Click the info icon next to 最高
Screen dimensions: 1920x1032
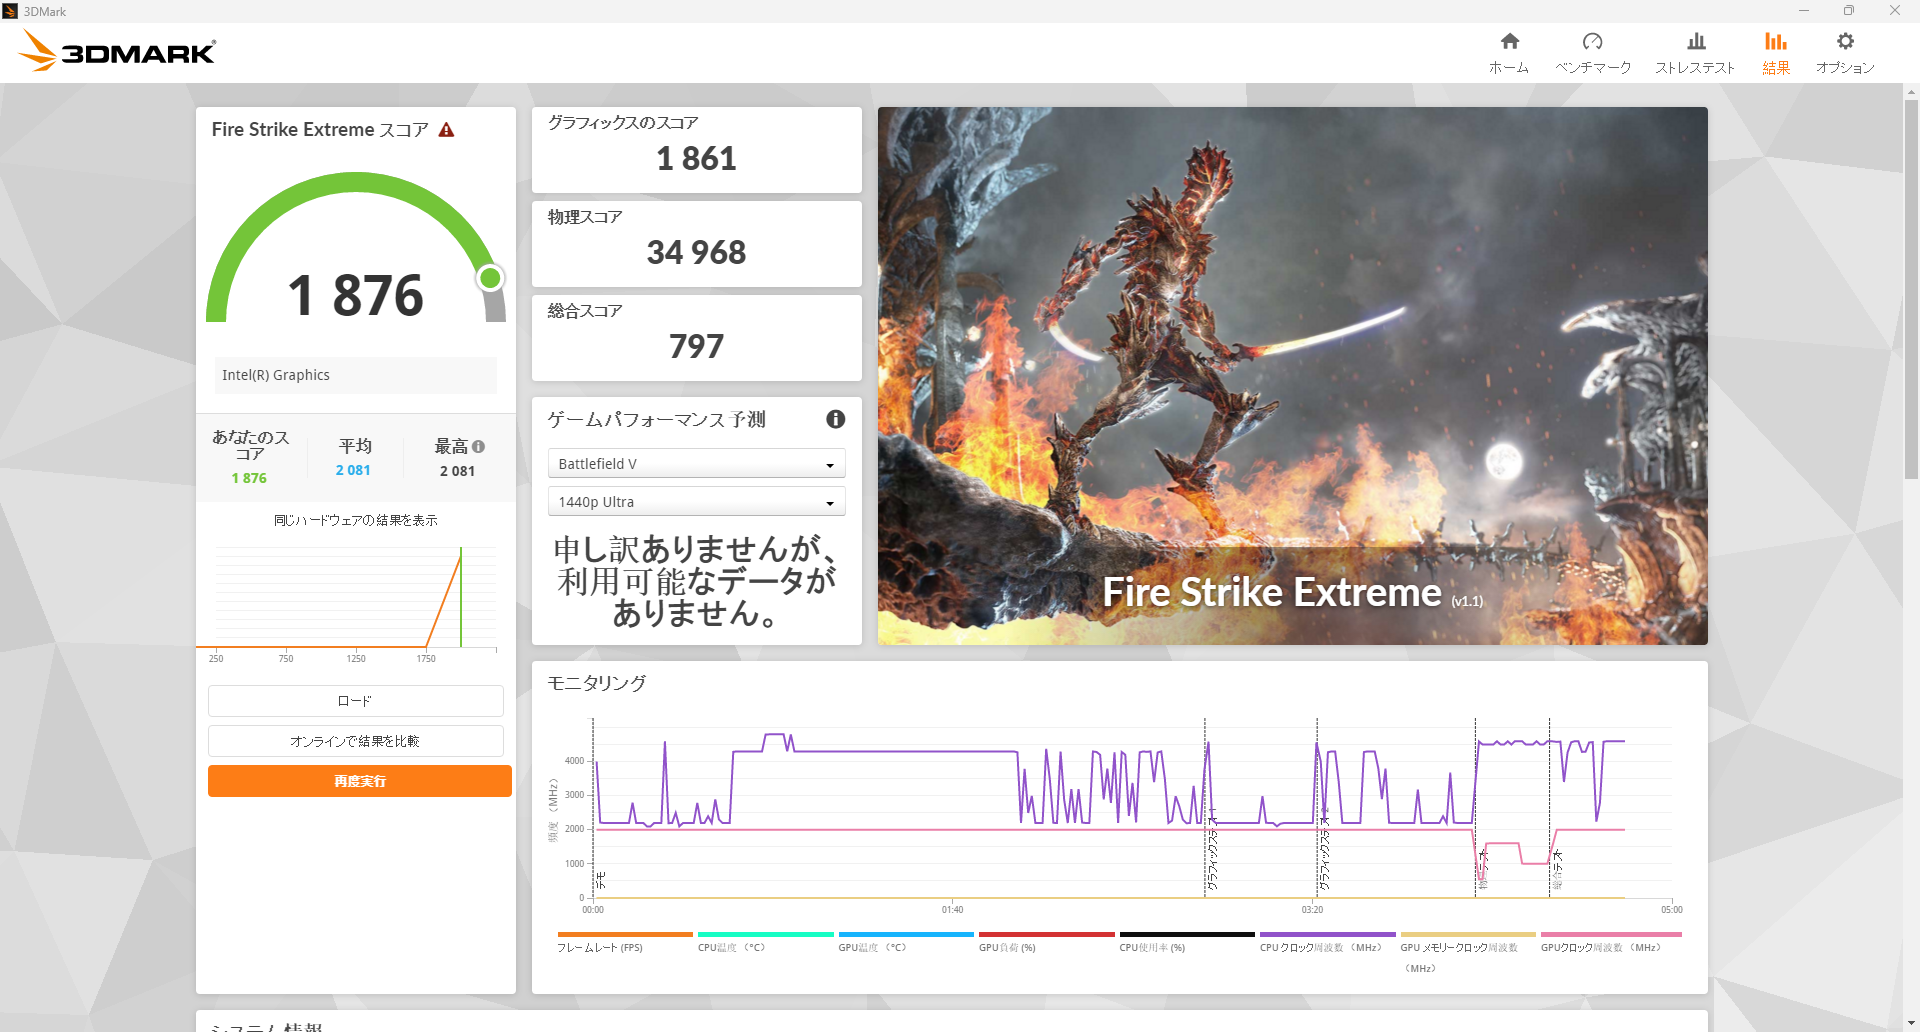point(479,447)
